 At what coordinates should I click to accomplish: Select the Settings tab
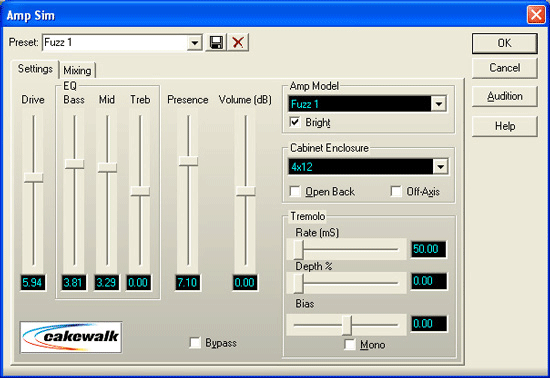(35, 69)
